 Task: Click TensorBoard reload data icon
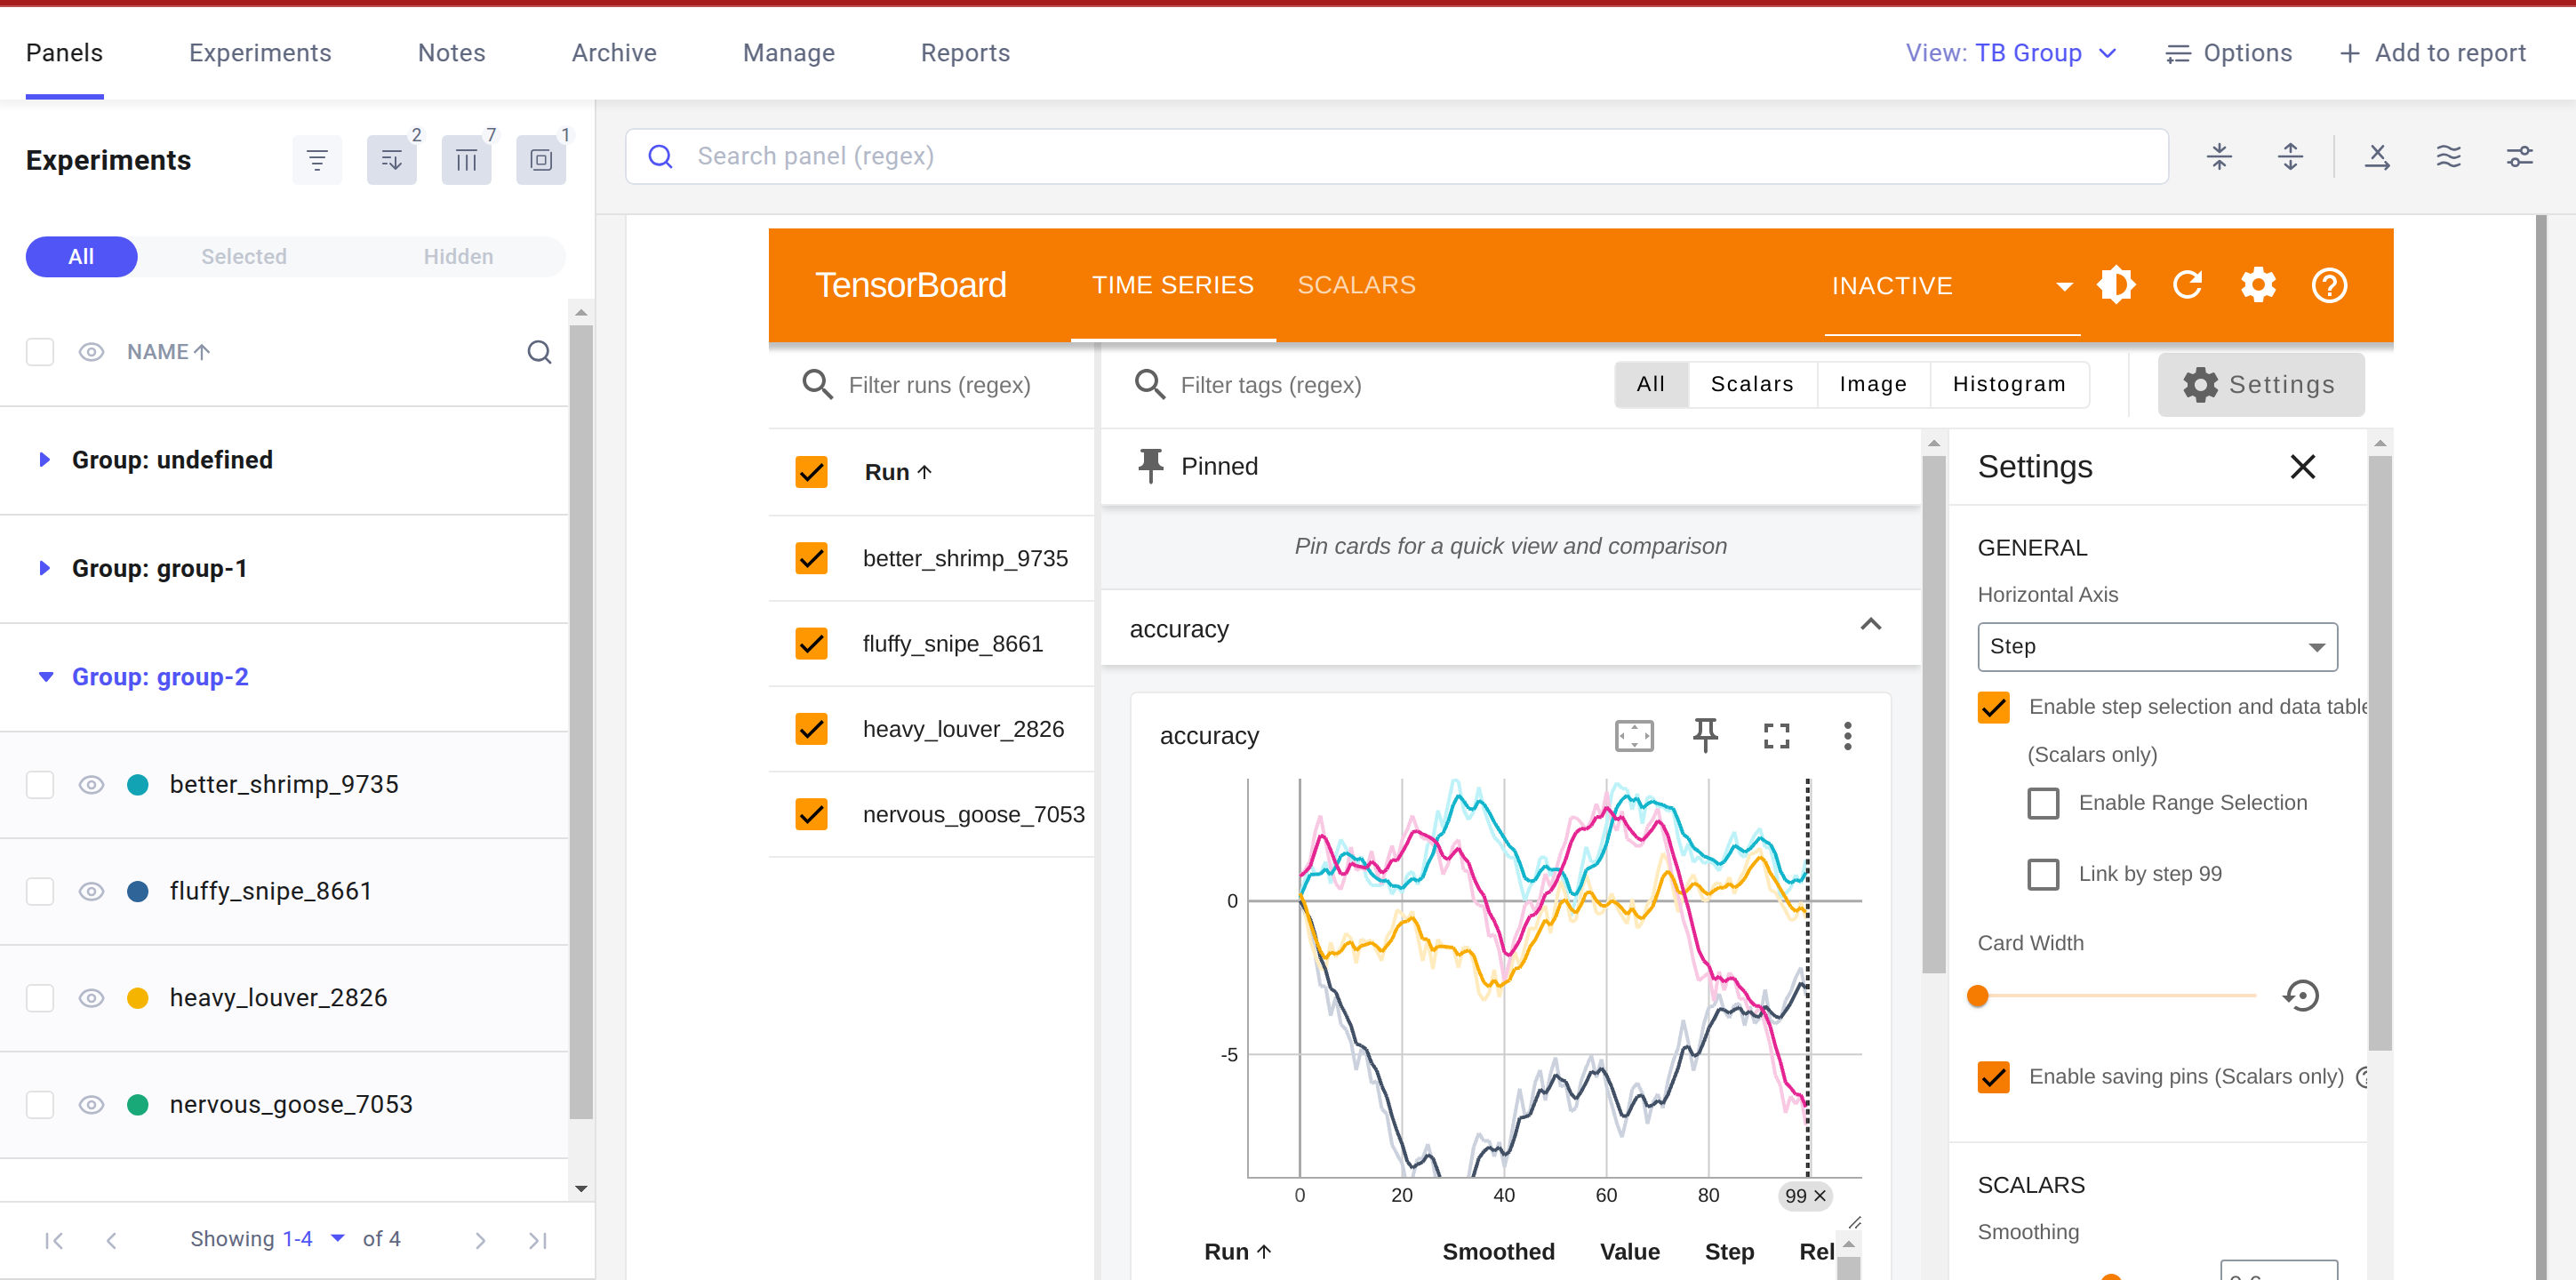(2187, 285)
